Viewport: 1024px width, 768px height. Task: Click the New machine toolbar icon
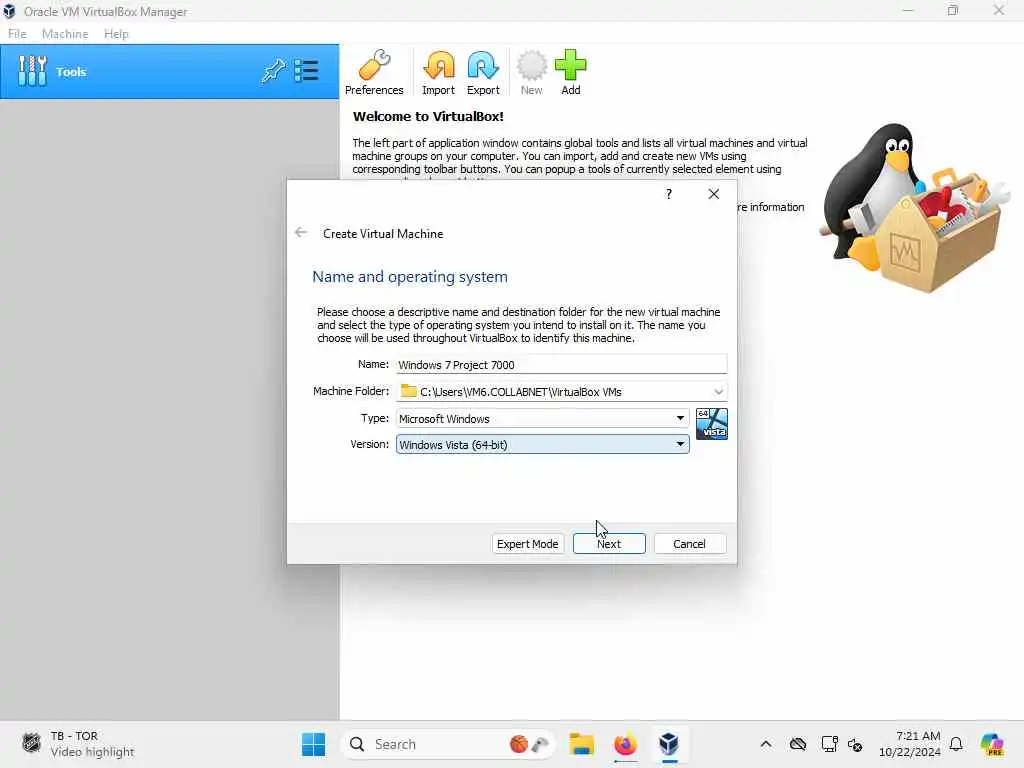(532, 72)
